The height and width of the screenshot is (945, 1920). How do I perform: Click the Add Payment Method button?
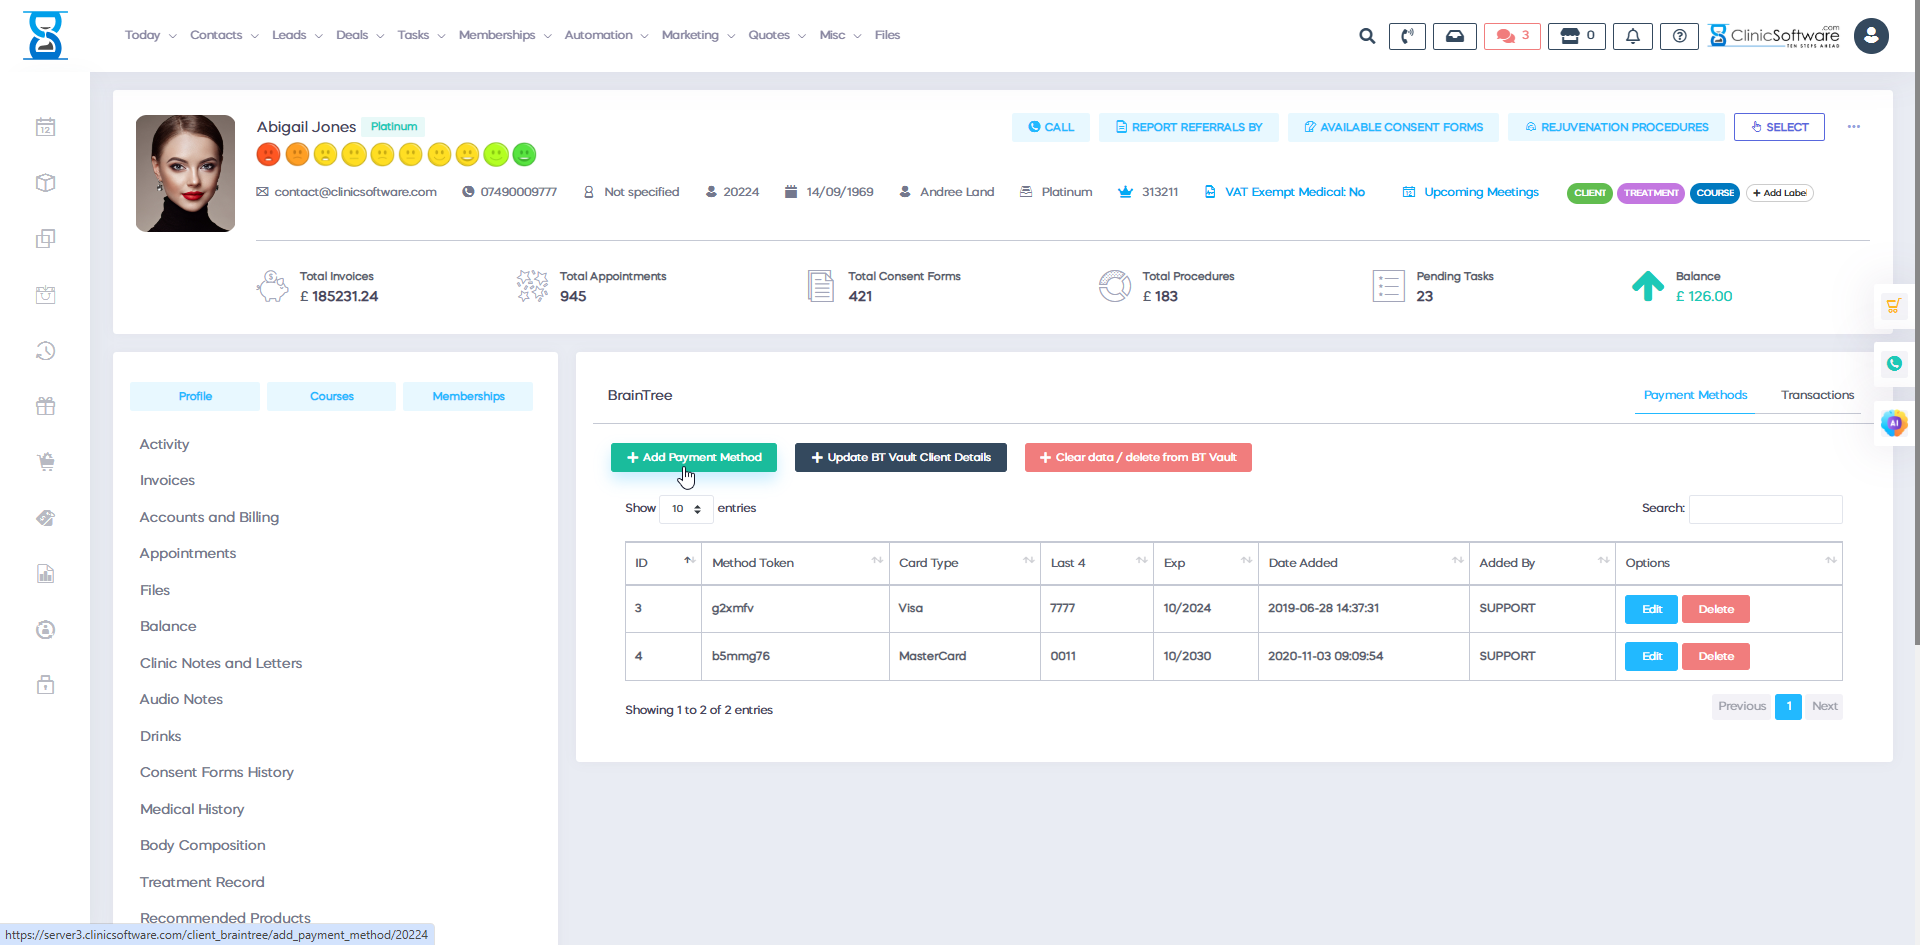(693, 457)
